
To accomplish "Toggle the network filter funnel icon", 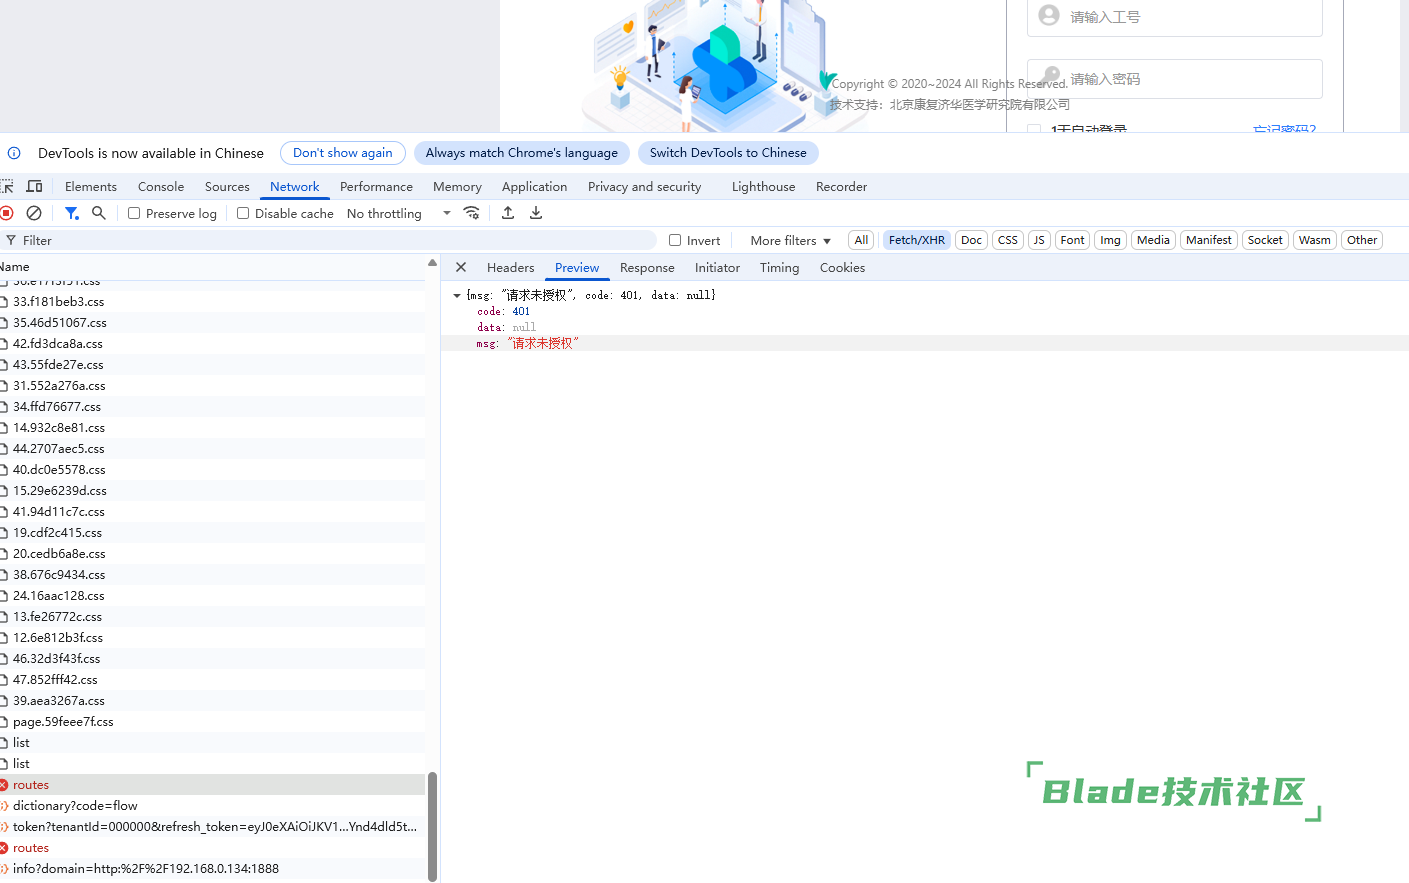I will pyautogui.click(x=71, y=213).
